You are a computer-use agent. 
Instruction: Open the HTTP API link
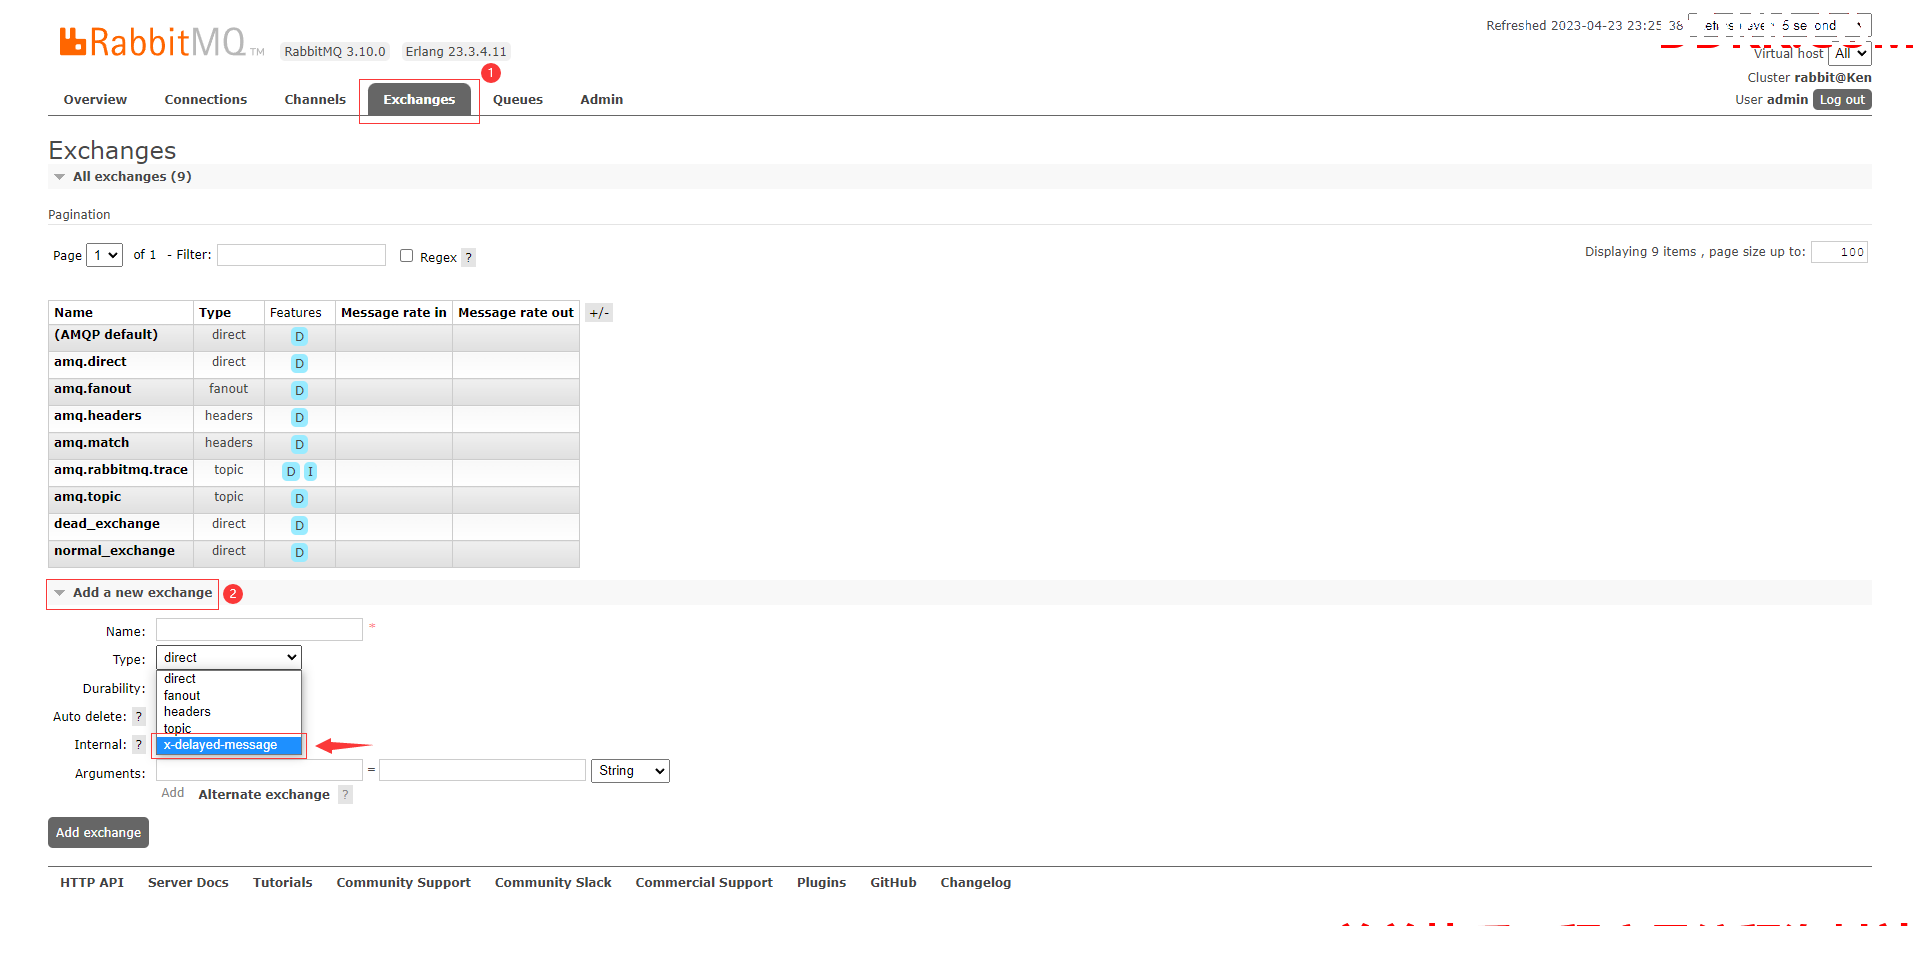click(92, 883)
